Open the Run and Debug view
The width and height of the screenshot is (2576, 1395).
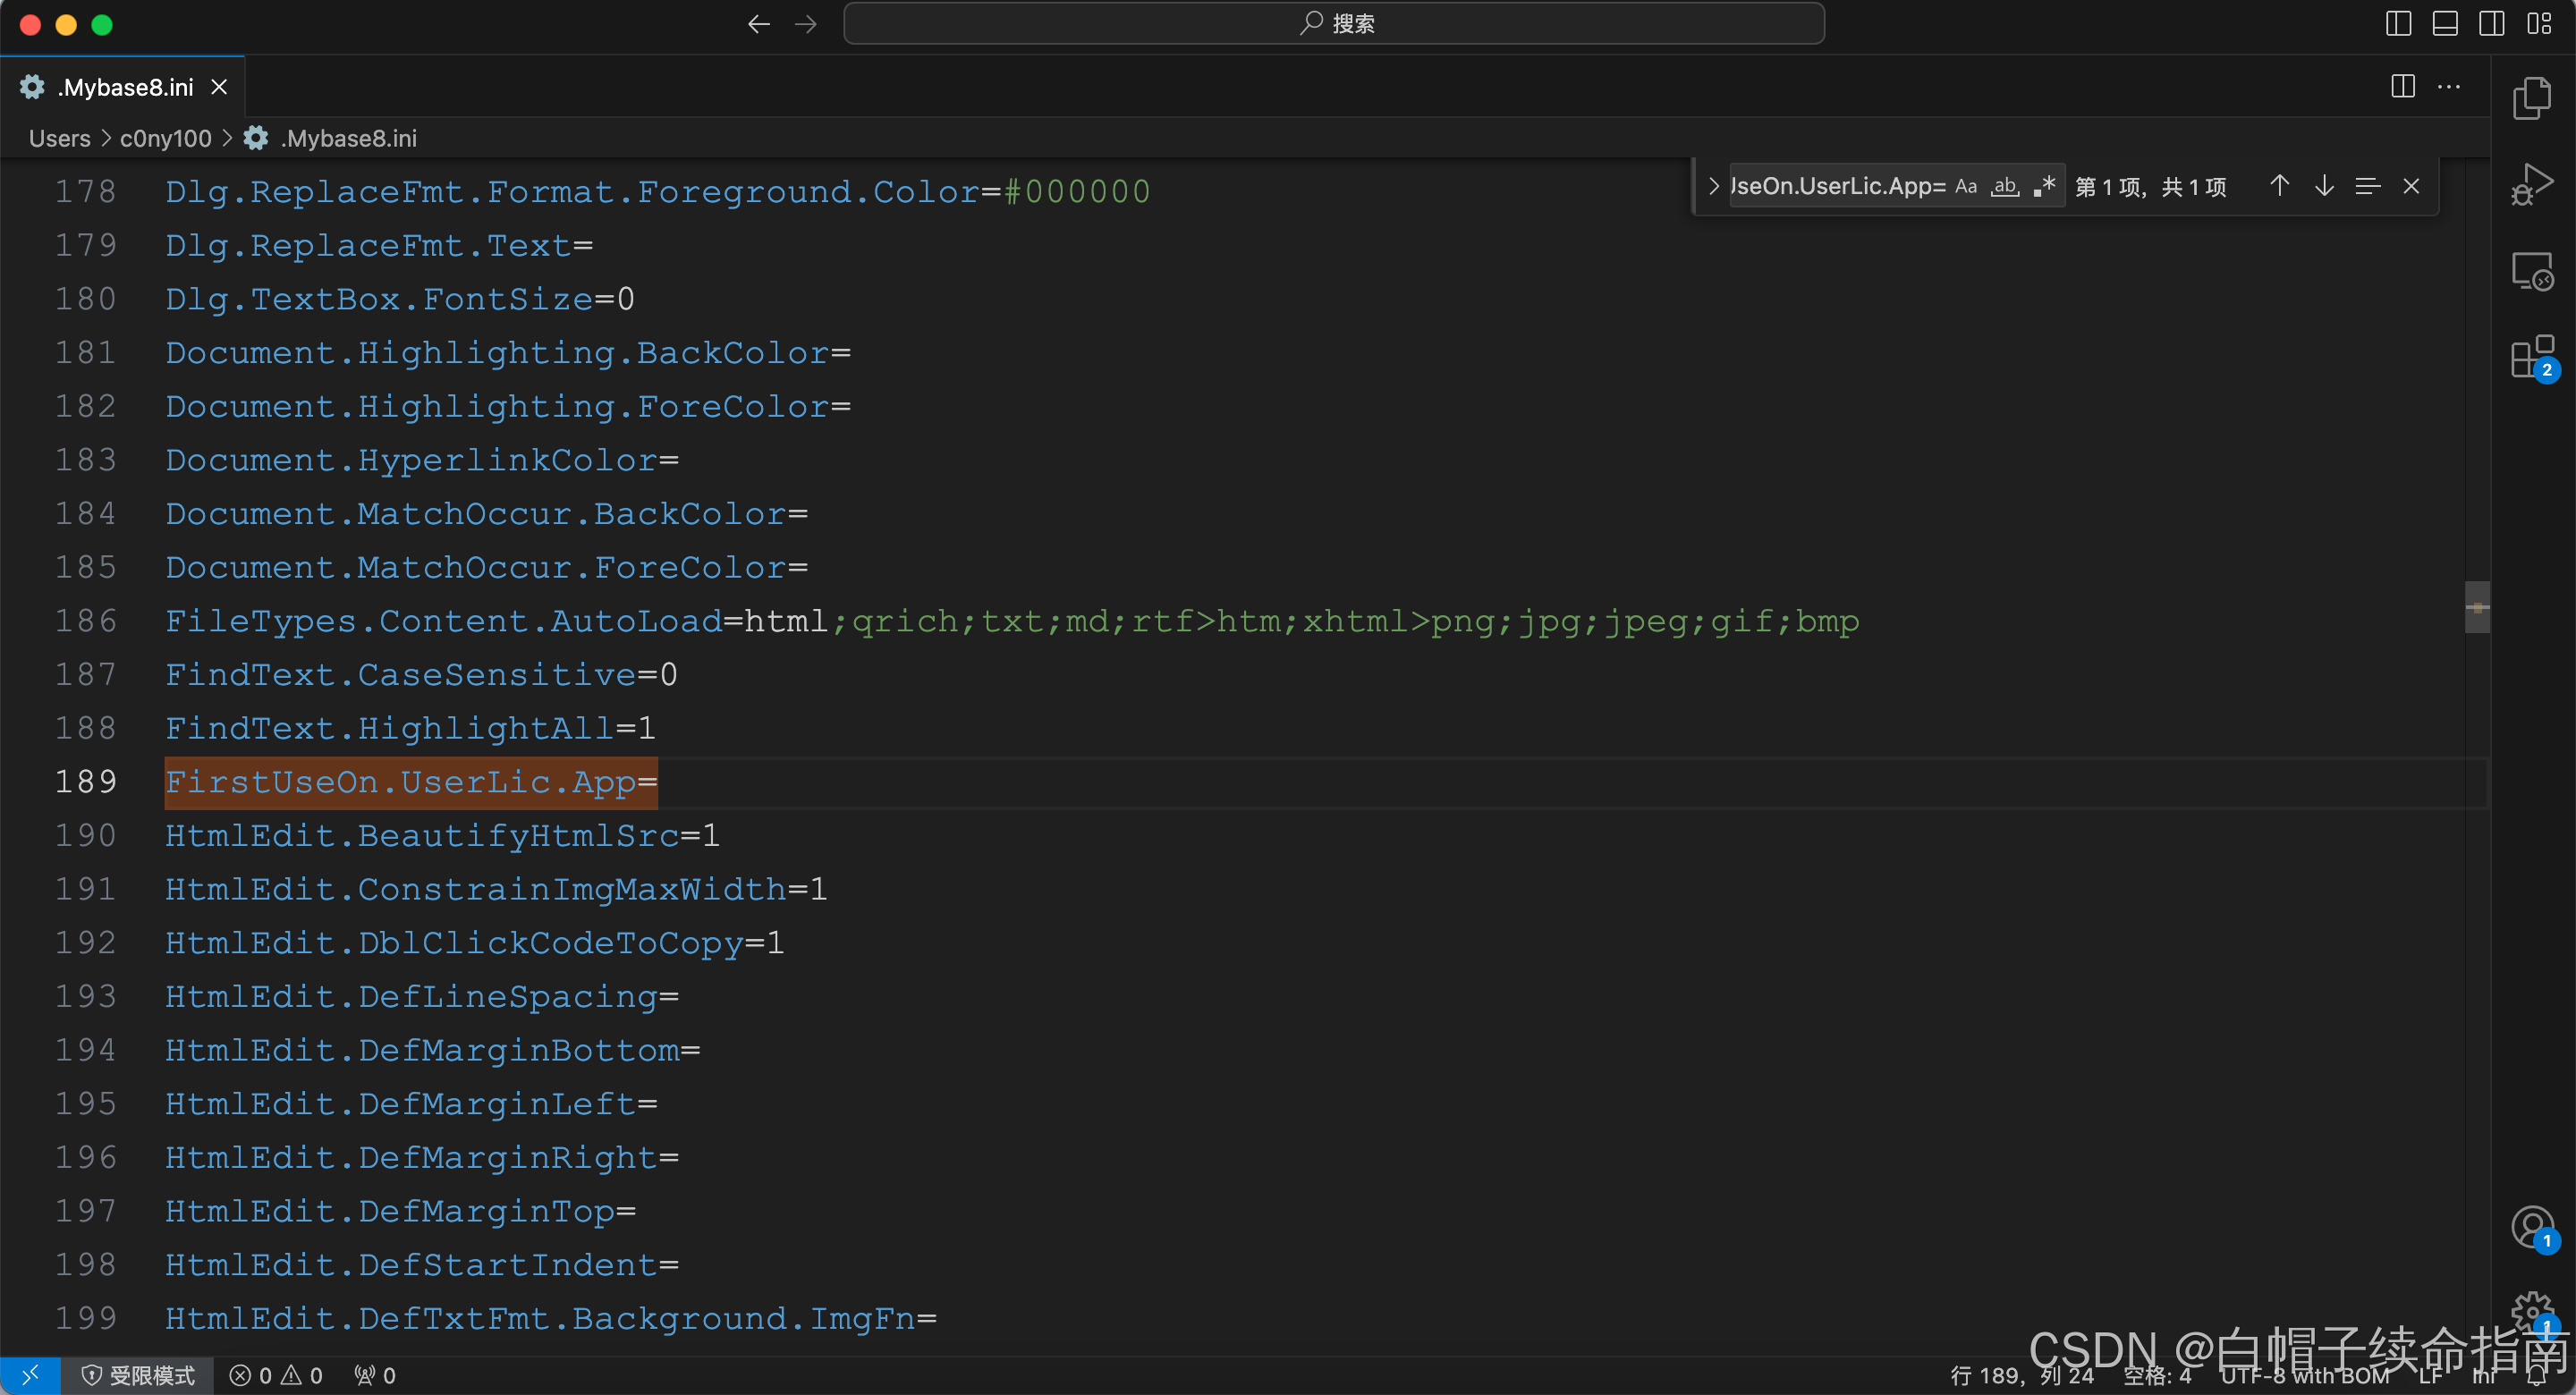(2532, 184)
